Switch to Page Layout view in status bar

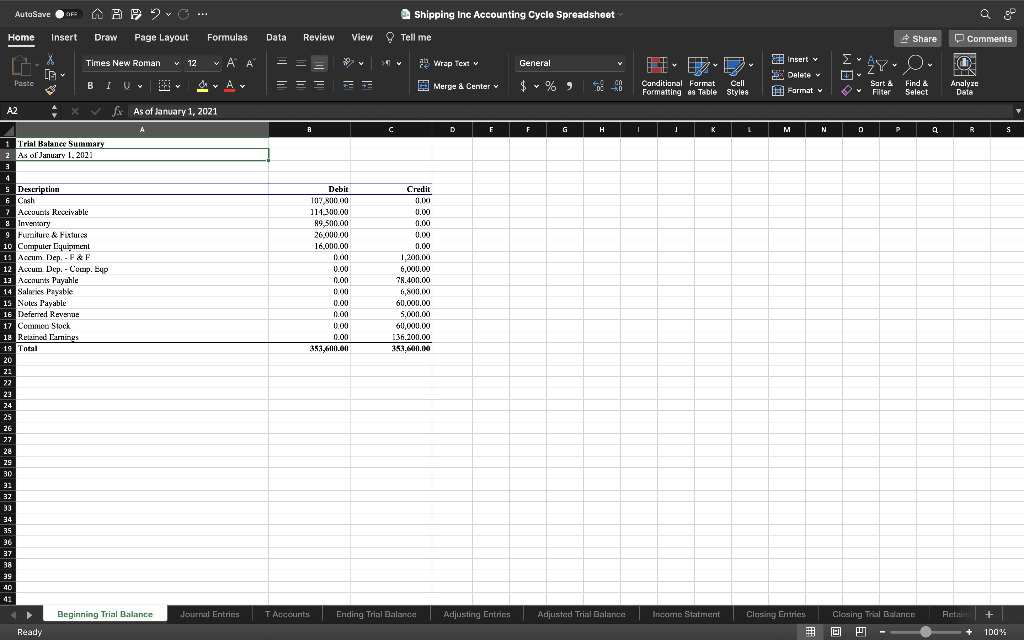[836, 632]
